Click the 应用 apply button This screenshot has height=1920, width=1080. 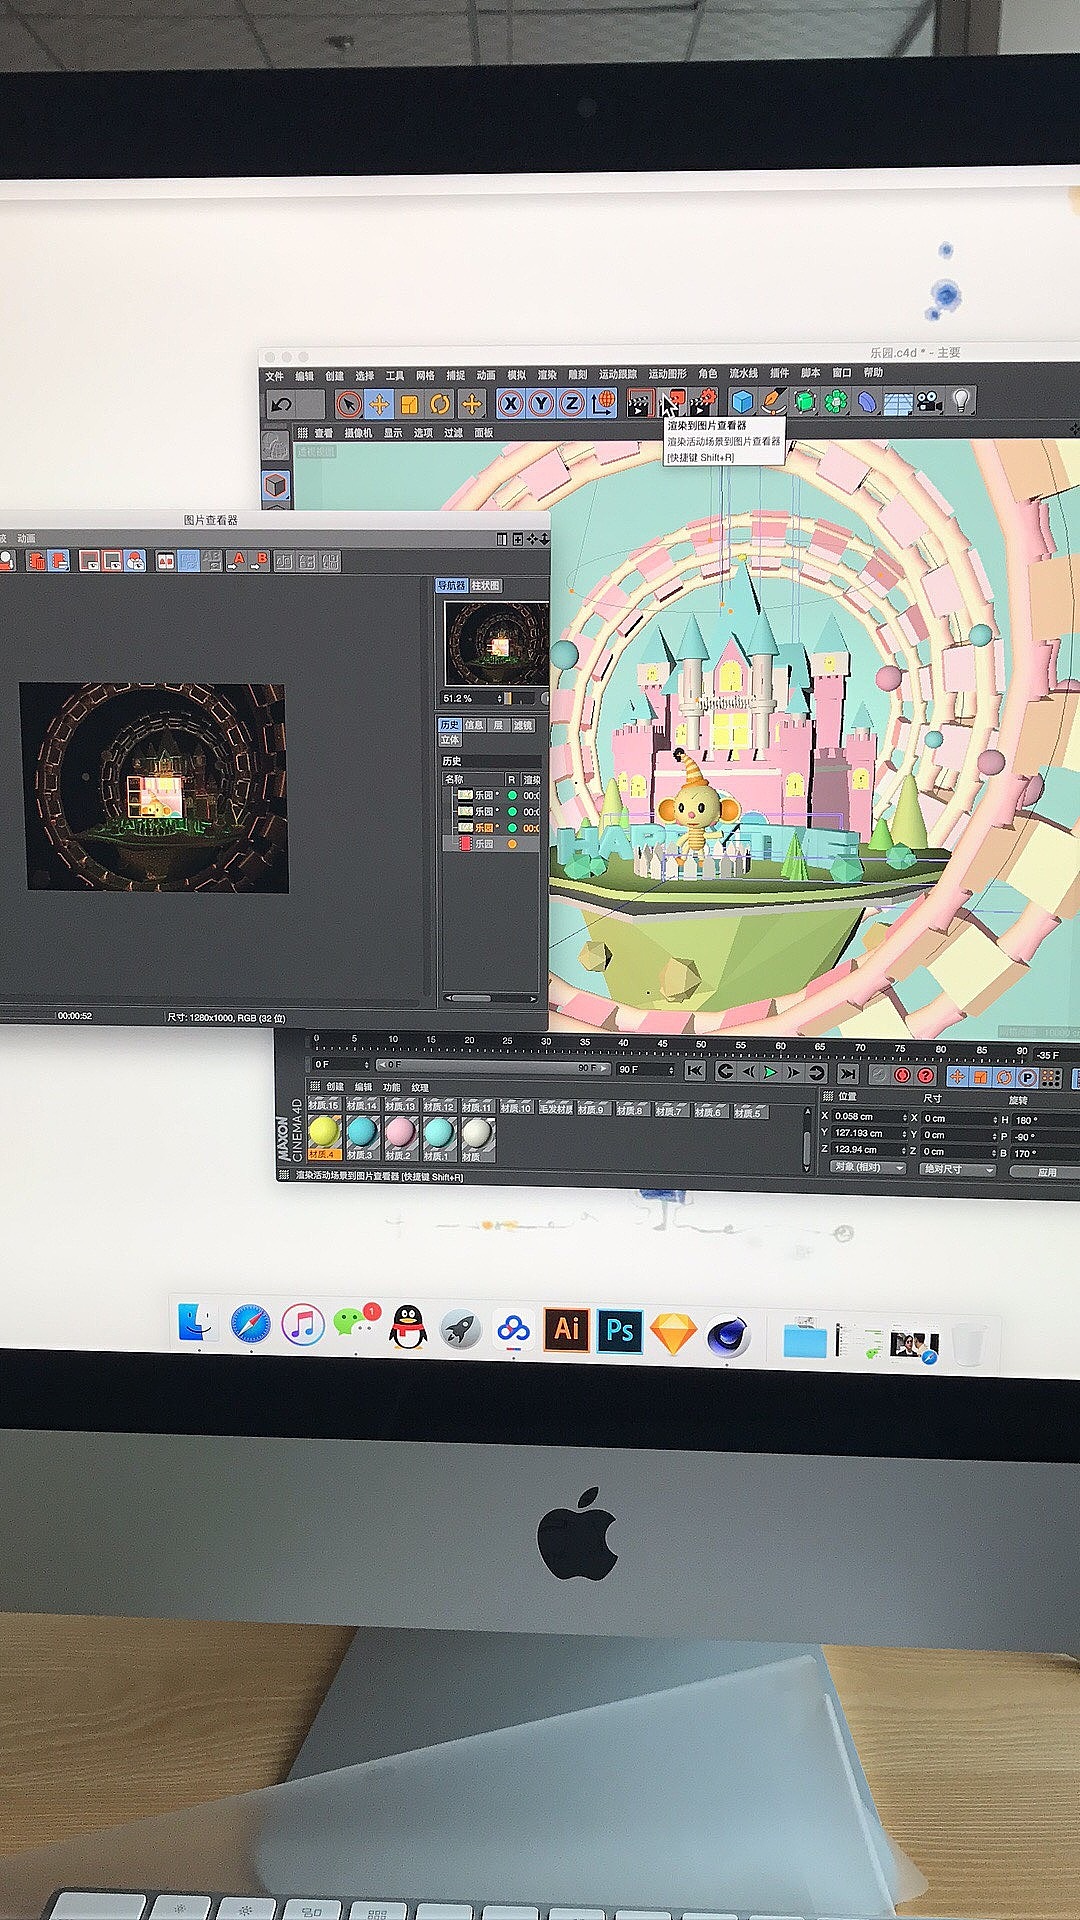click(x=1046, y=1172)
